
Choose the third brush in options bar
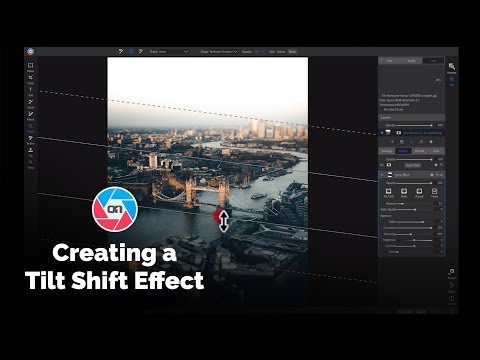pyautogui.click(x=141, y=51)
